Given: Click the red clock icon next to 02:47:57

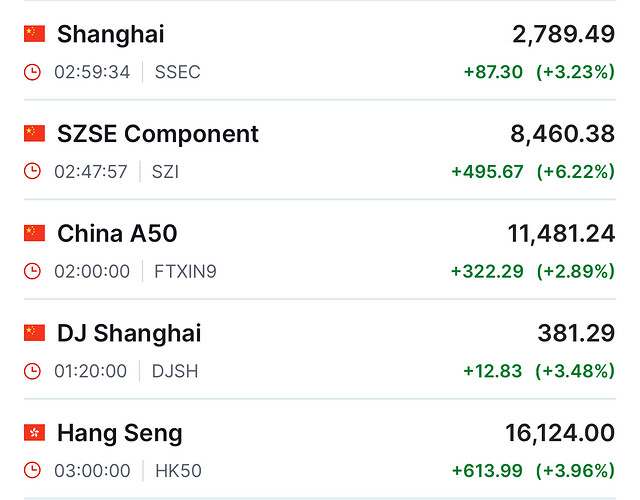Looking at the screenshot, I should click(33, 172).
